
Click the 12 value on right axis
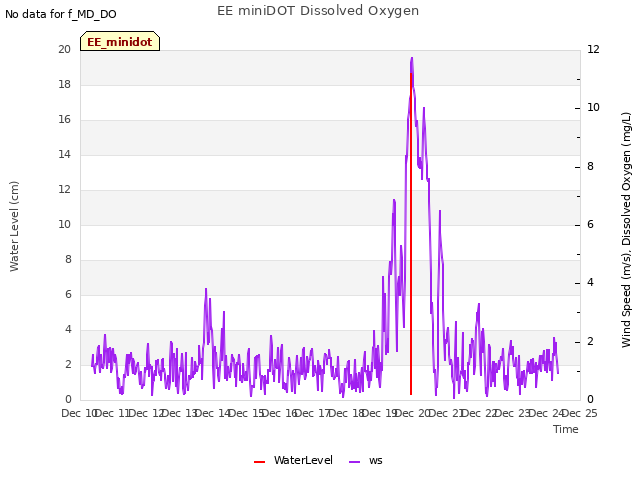tap(593, 49)
